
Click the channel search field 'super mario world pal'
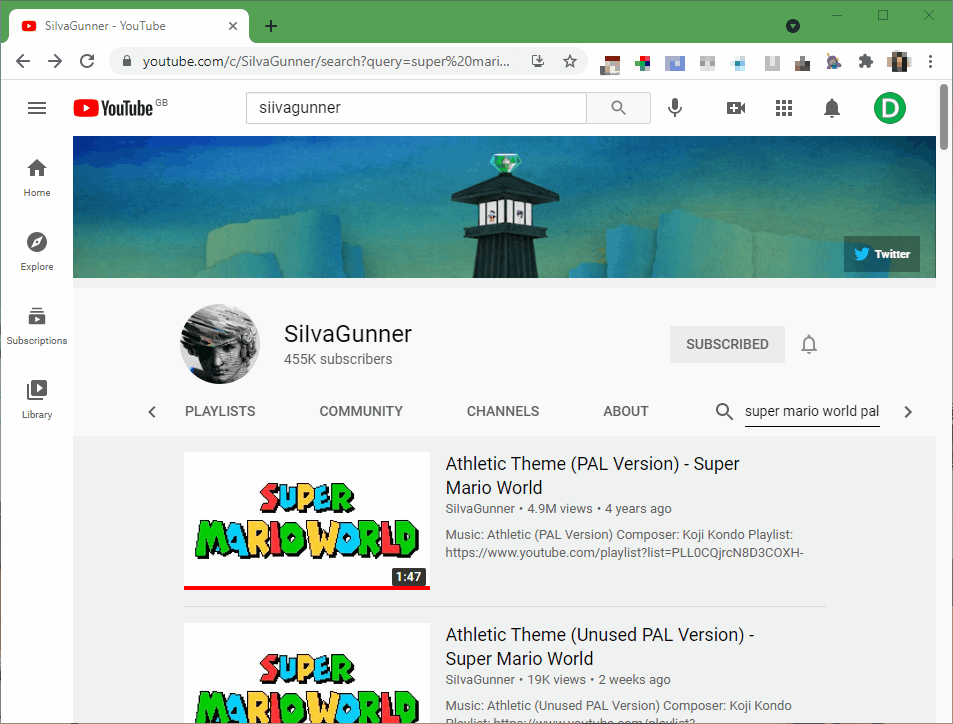[812, 412]
